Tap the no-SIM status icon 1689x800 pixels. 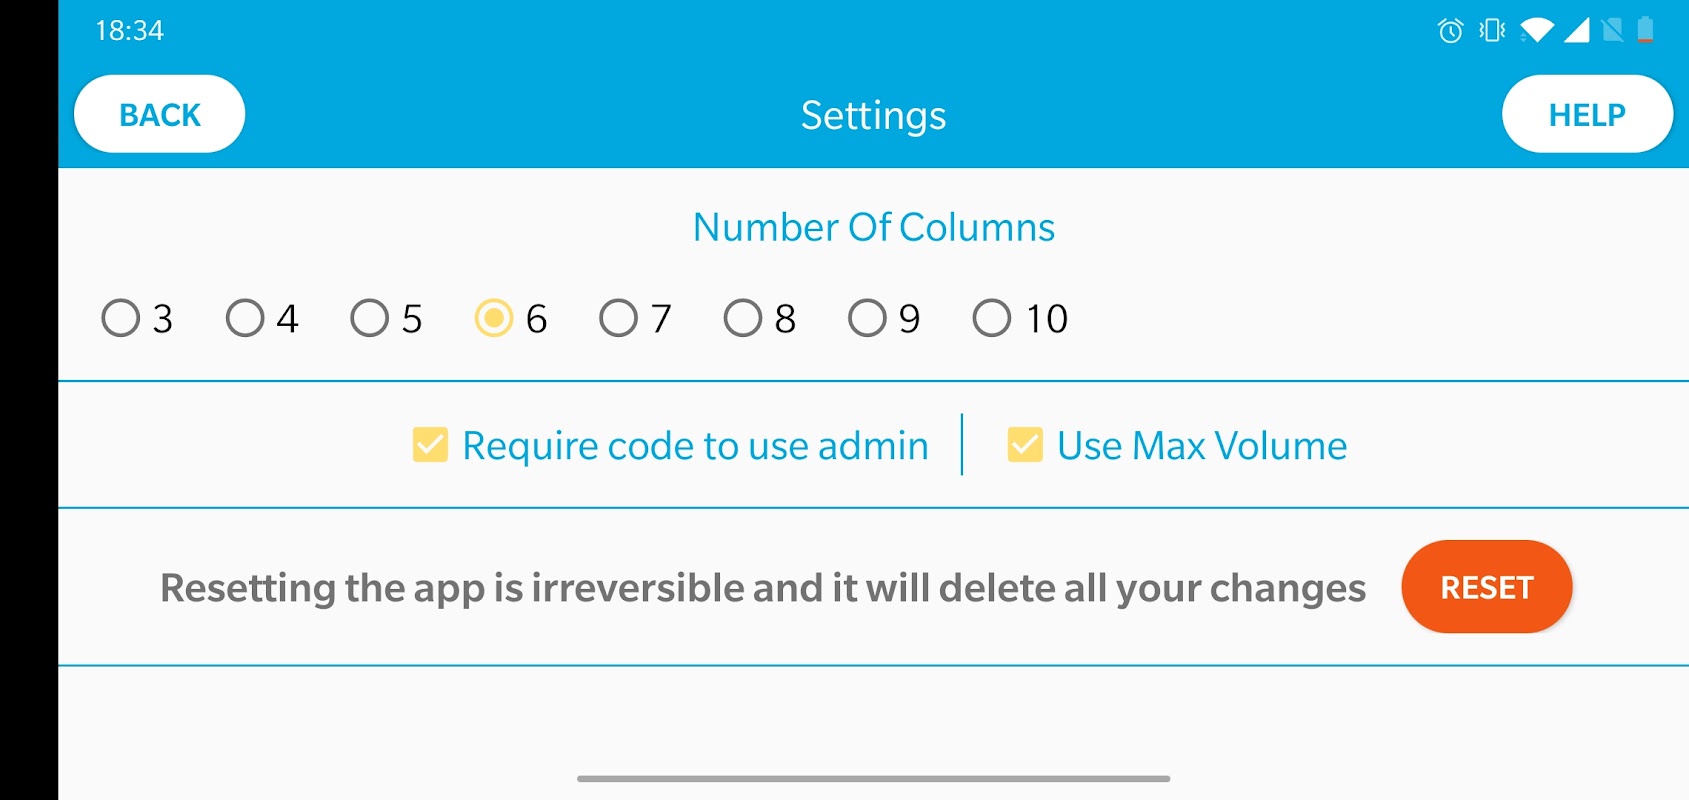[x=1612, y=31]
